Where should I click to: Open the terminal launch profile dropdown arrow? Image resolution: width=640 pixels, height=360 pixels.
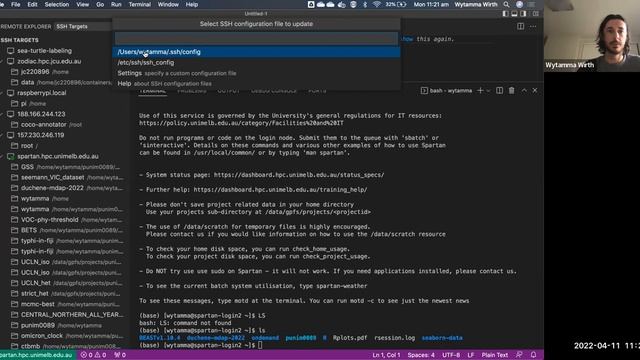(x=488, y=90)
